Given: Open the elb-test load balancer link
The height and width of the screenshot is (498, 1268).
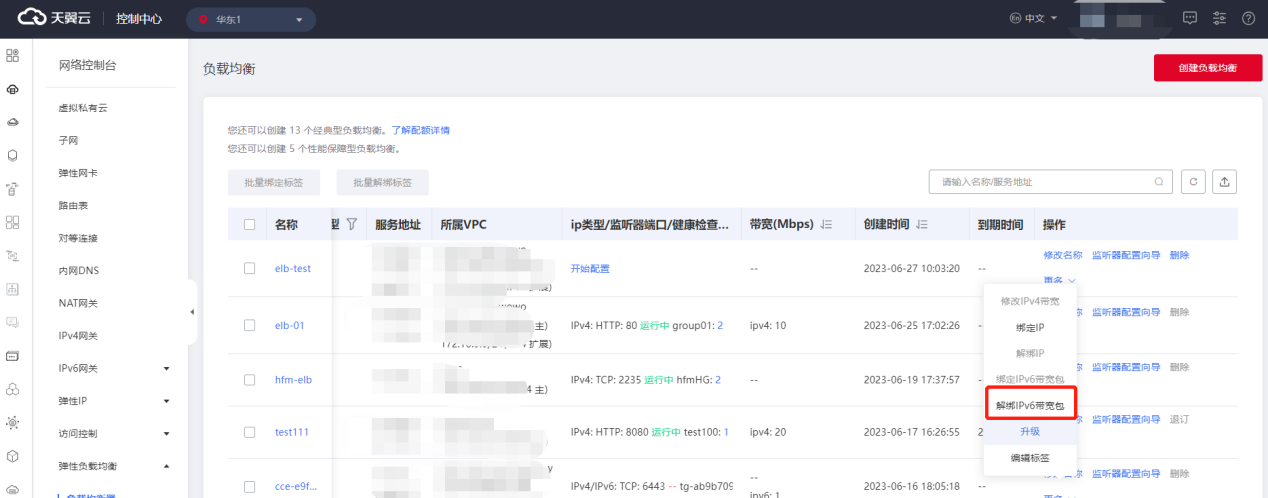Looking at the screenshot, I should pyautogui.click(x=293, y=269).
